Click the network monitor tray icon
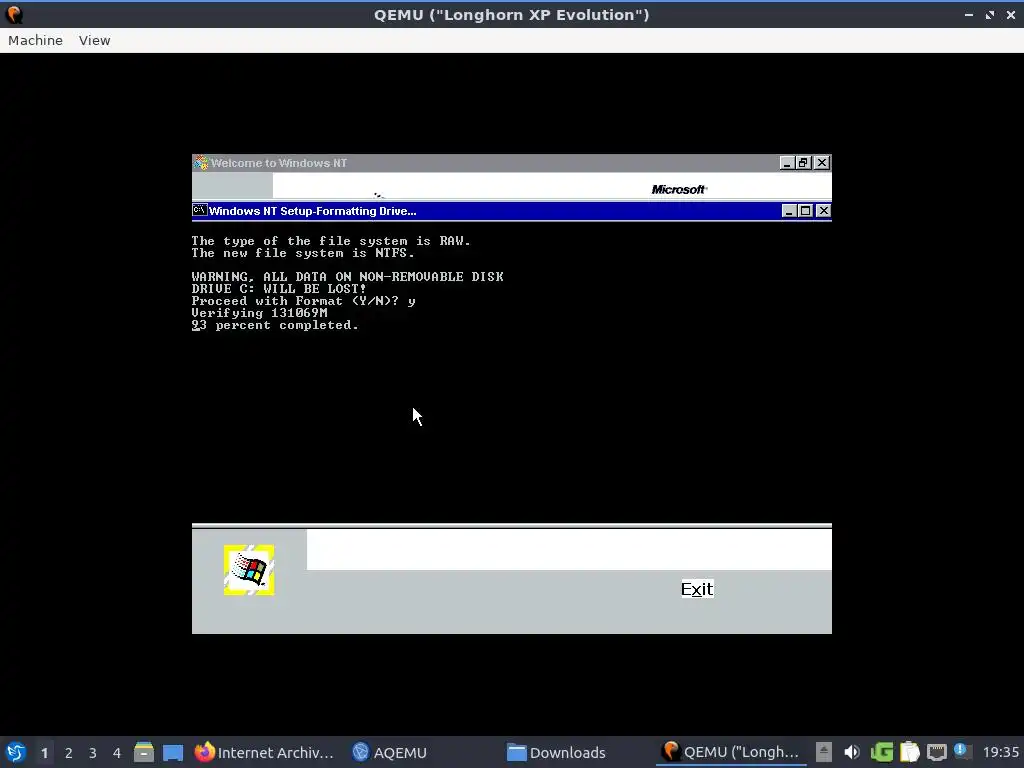Viewport: 1024px width, 768px height. click(x=936, y=752)
